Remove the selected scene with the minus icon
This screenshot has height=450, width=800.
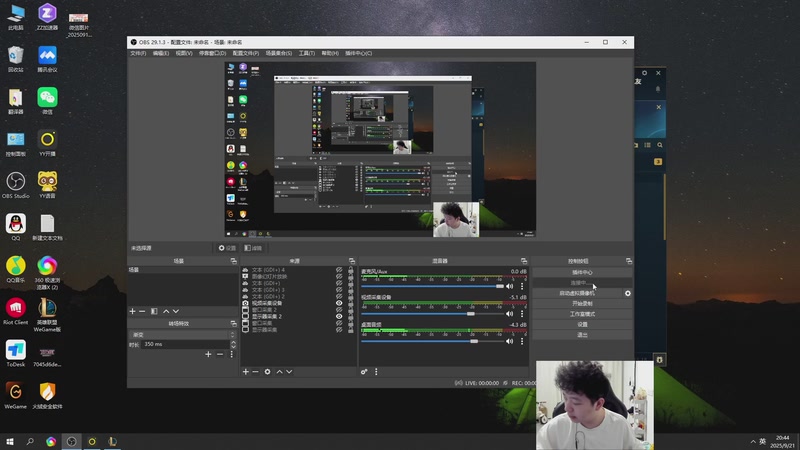coord(142,311)
